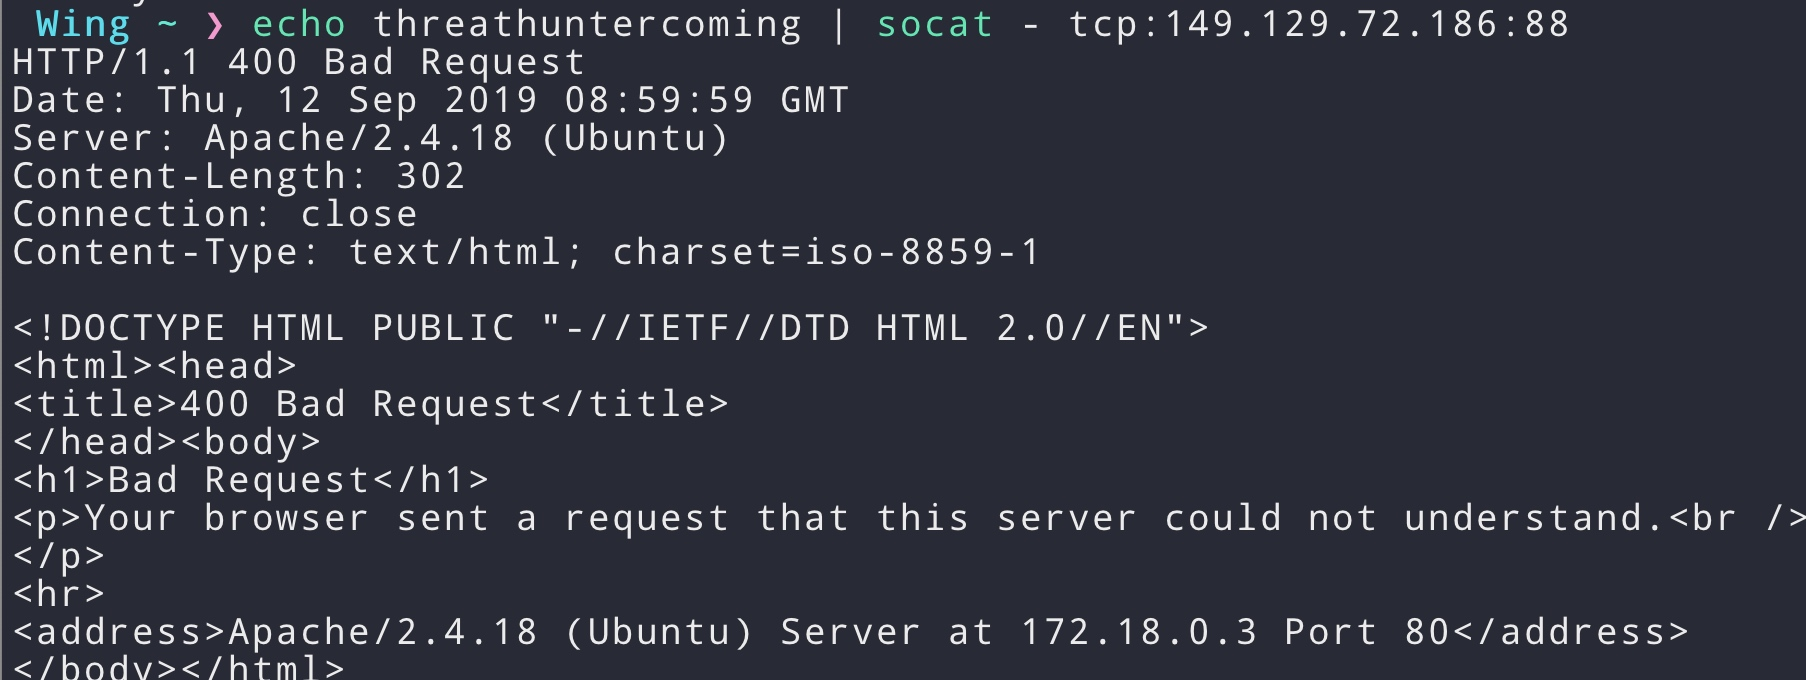Click the Connection: close header

[214, 214]
